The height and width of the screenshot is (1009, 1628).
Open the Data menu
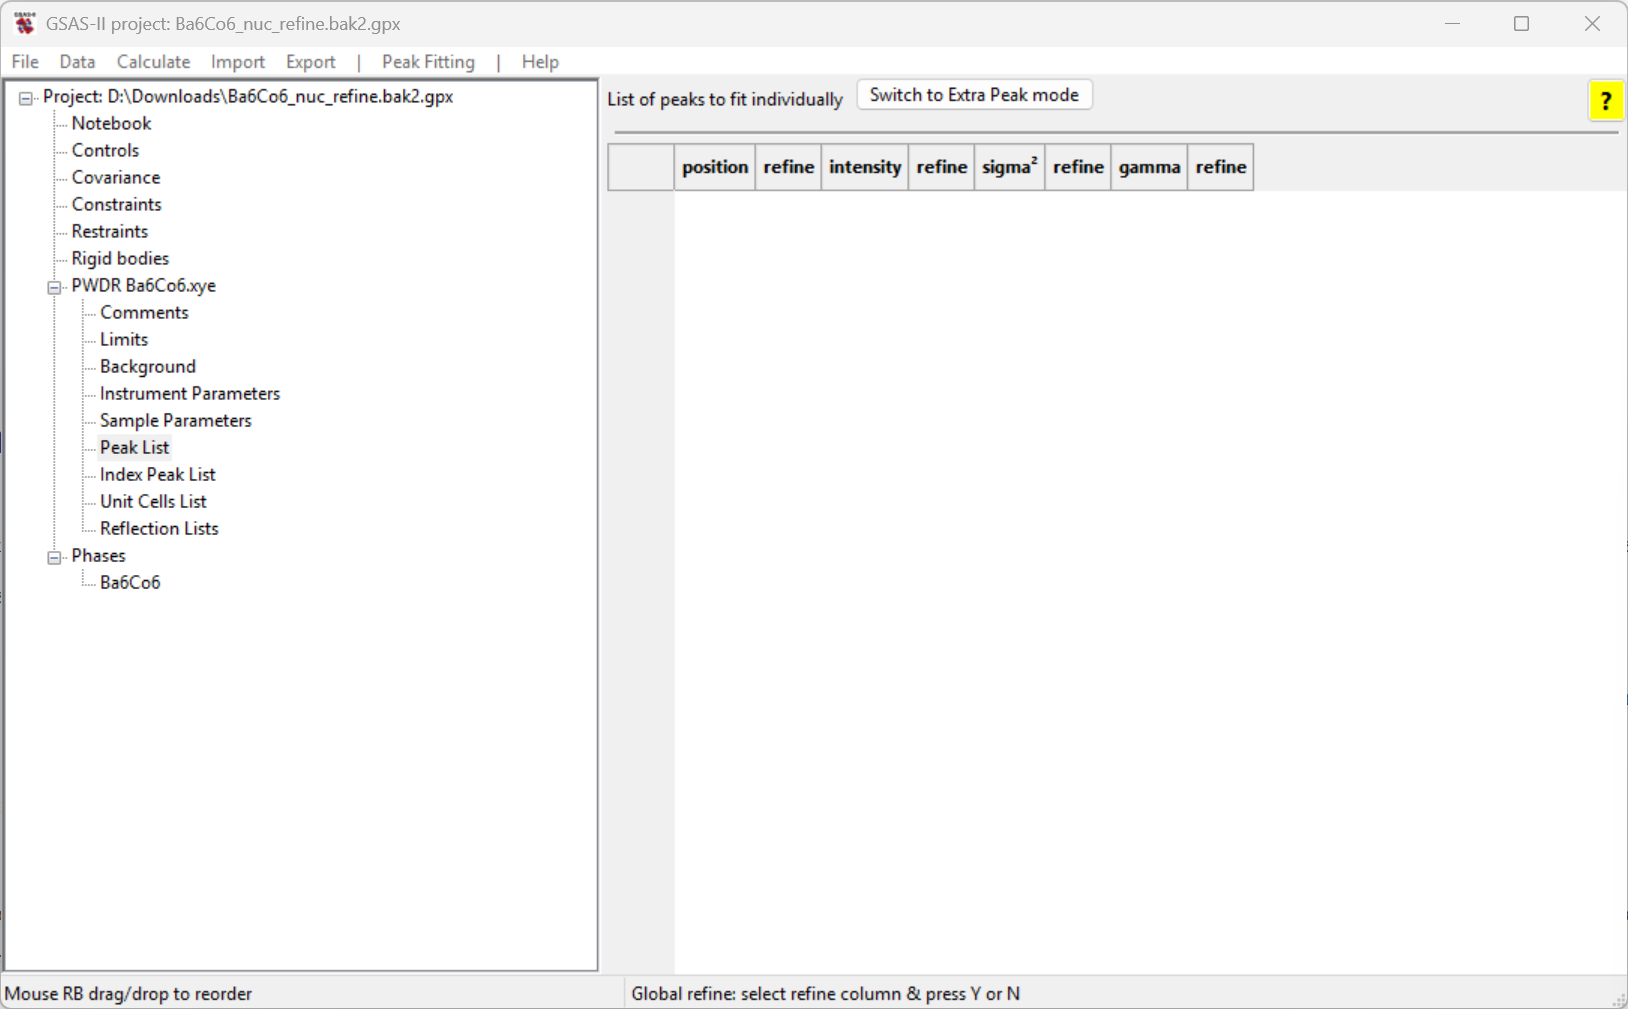tap(77, 62)
